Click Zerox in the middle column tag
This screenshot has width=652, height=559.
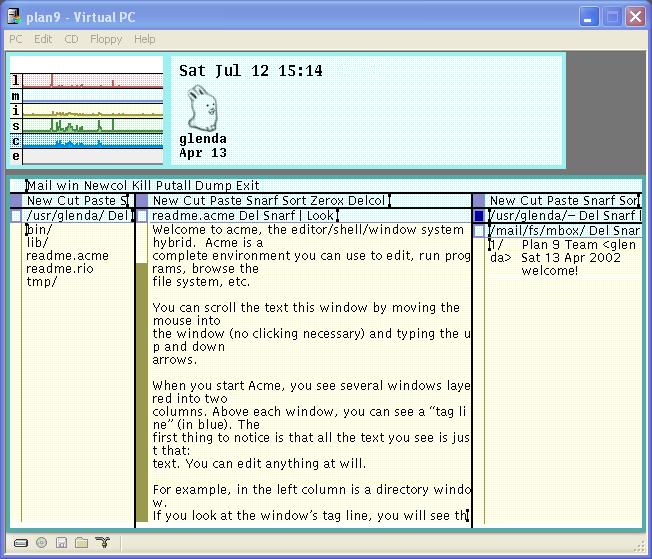(x=327, y=201)
